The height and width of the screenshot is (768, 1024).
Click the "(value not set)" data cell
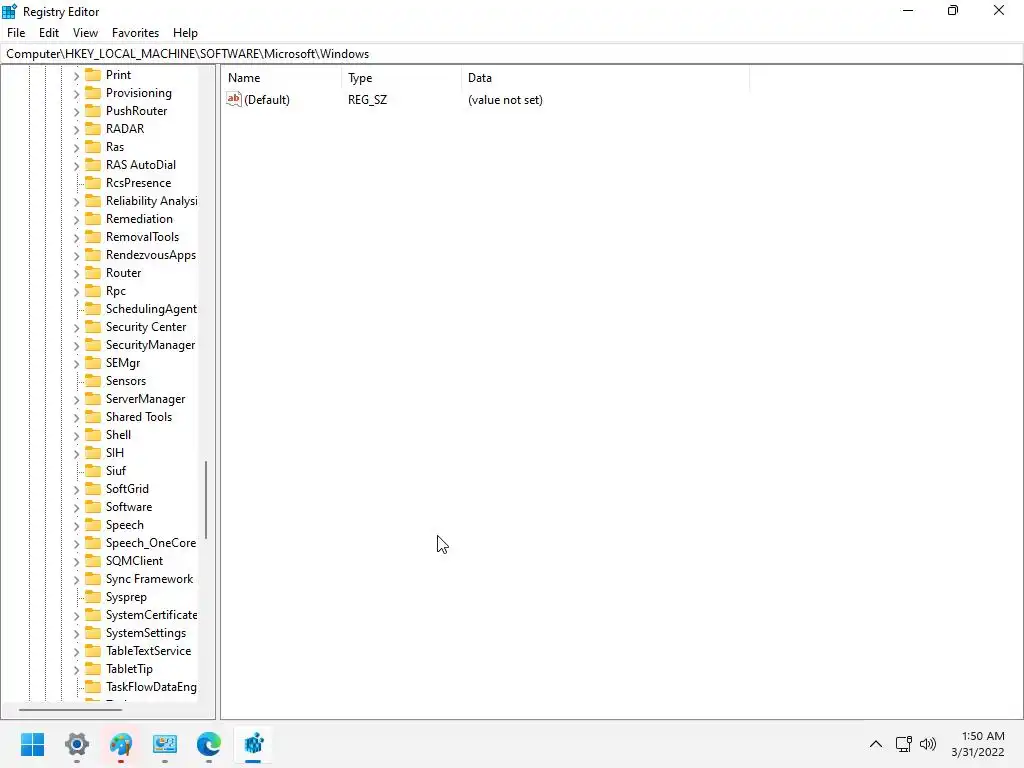coord(505,100)
